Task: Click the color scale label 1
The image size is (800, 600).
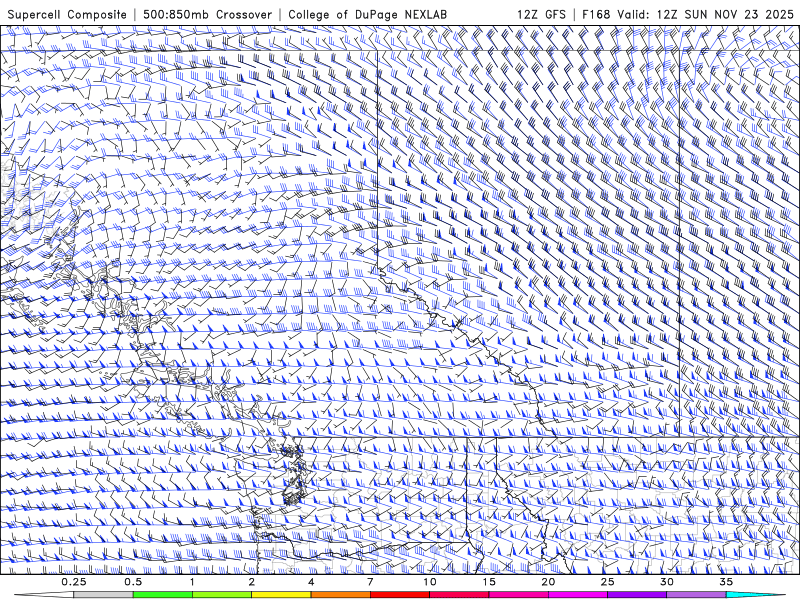Action: coord(192,582)
